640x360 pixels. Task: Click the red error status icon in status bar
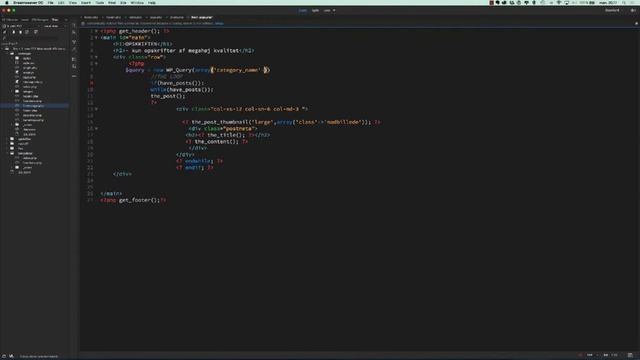580,355
